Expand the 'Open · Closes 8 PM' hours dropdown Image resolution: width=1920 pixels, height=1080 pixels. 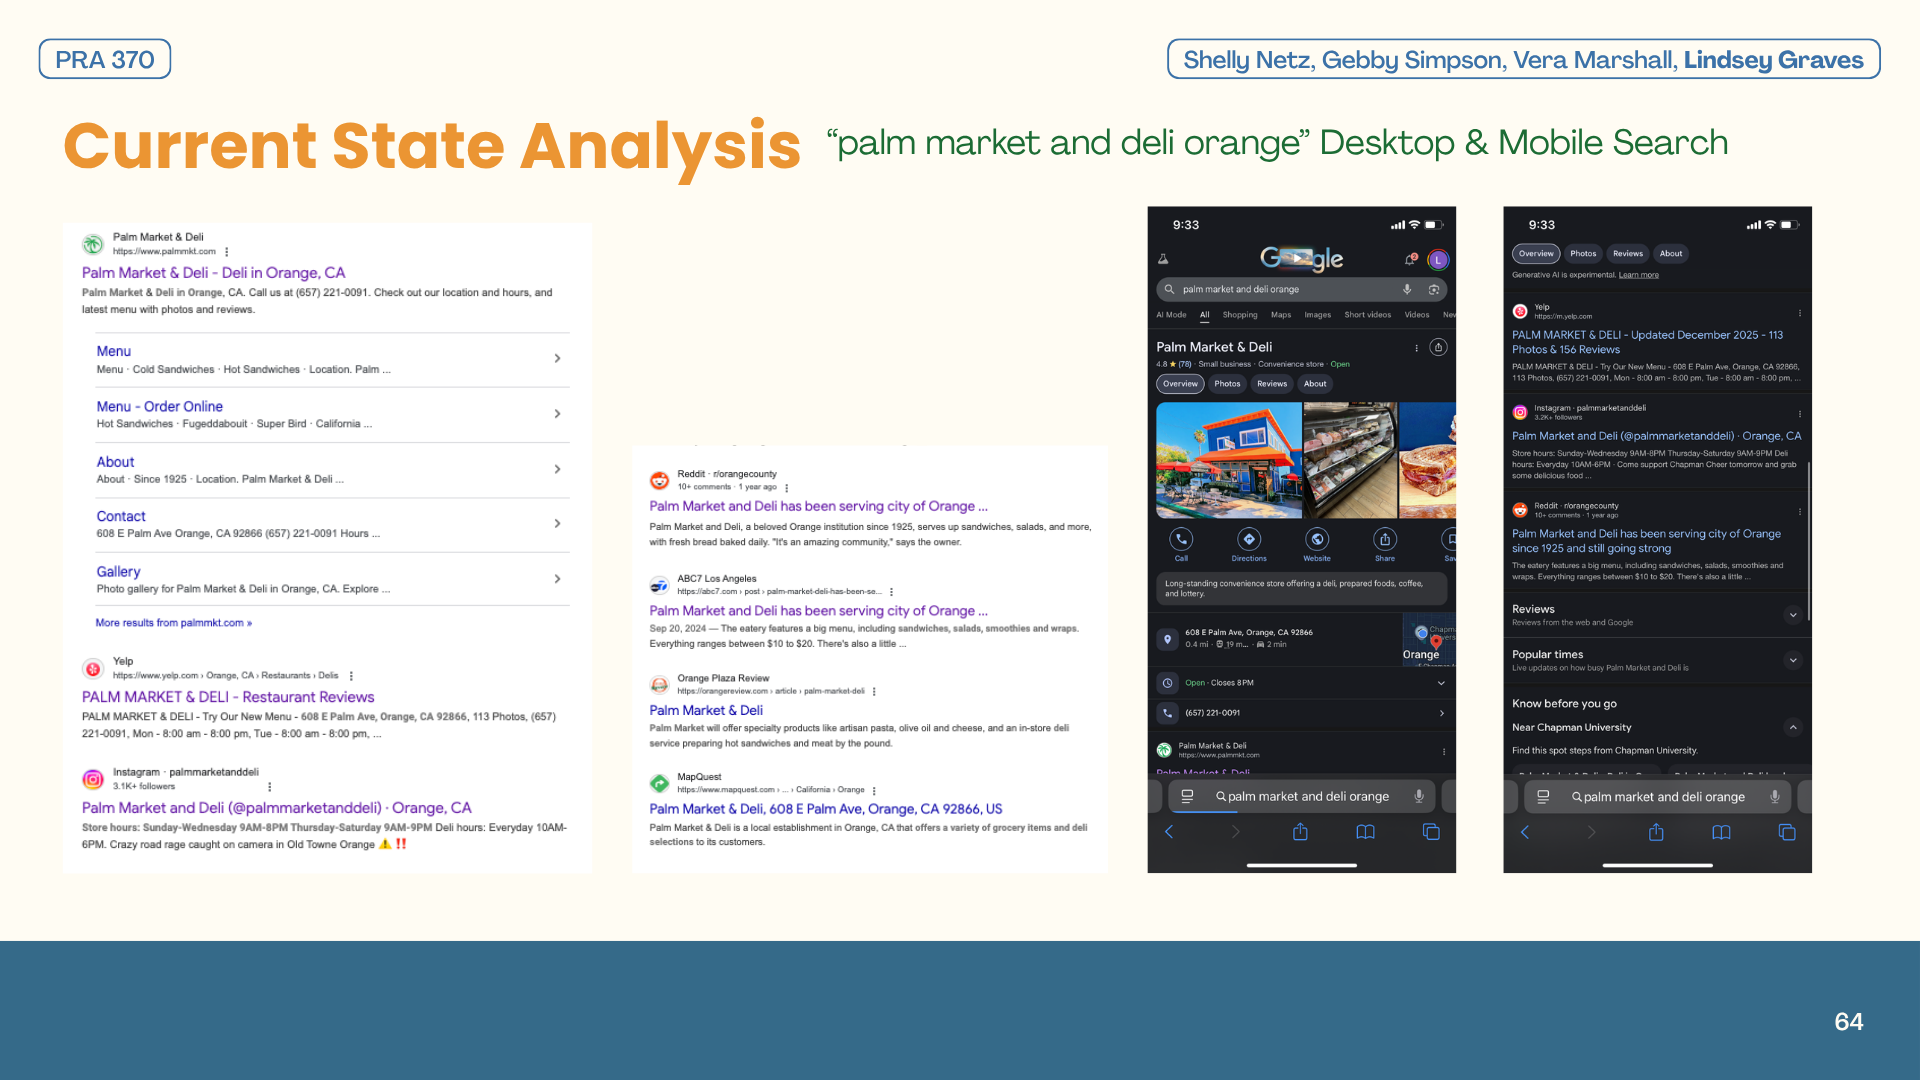click(x=1441, y=683)
